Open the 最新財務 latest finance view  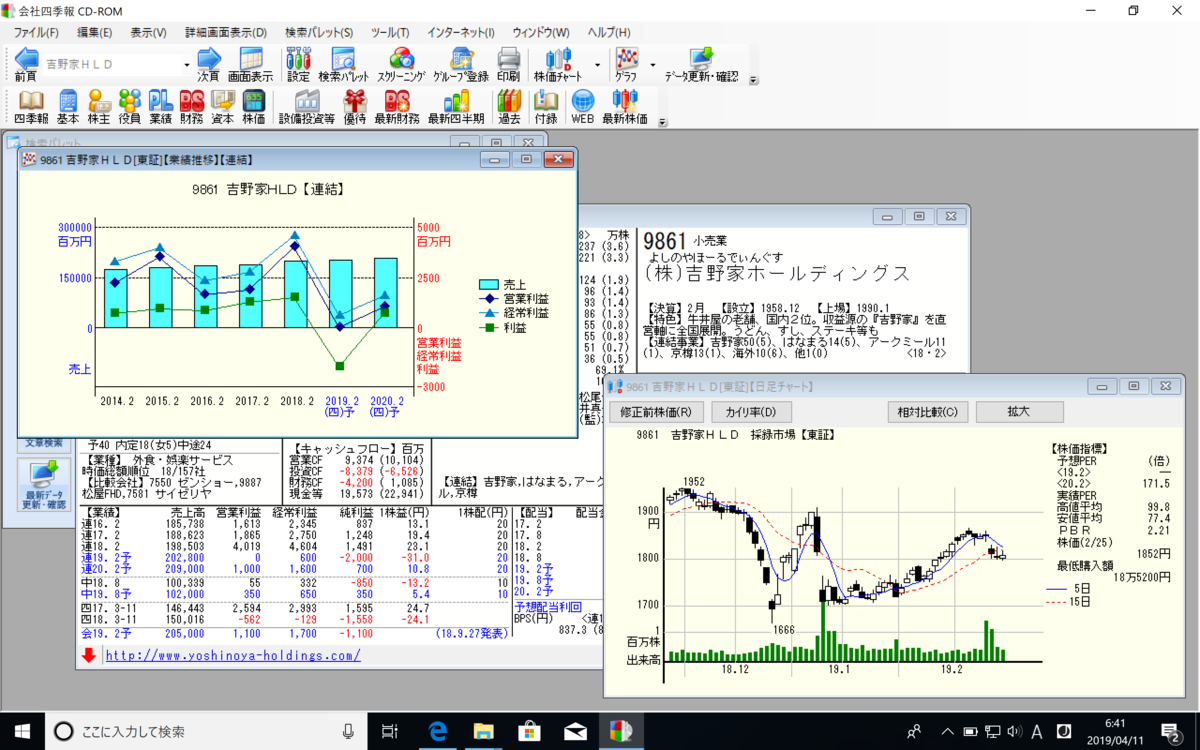397,106
